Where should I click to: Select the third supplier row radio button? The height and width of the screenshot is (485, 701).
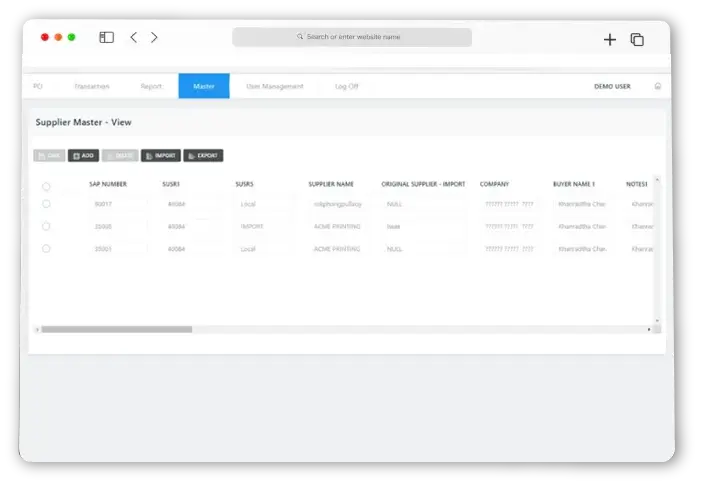(46, 249)
